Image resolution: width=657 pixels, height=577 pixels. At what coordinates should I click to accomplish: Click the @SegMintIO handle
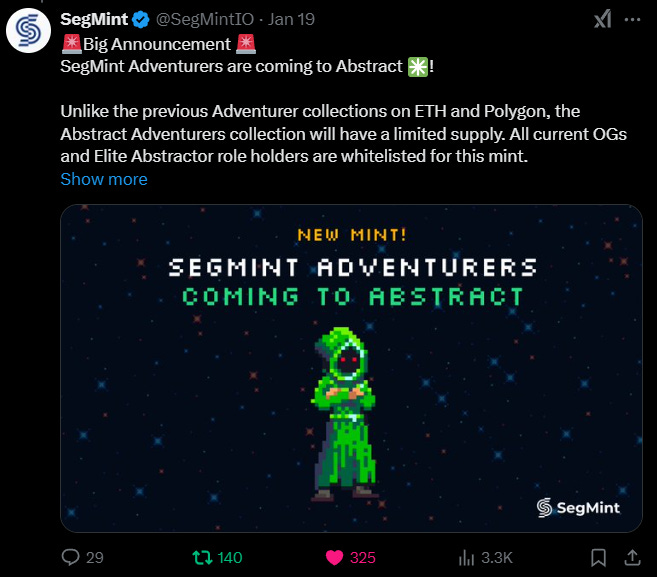tap(205, 19)
